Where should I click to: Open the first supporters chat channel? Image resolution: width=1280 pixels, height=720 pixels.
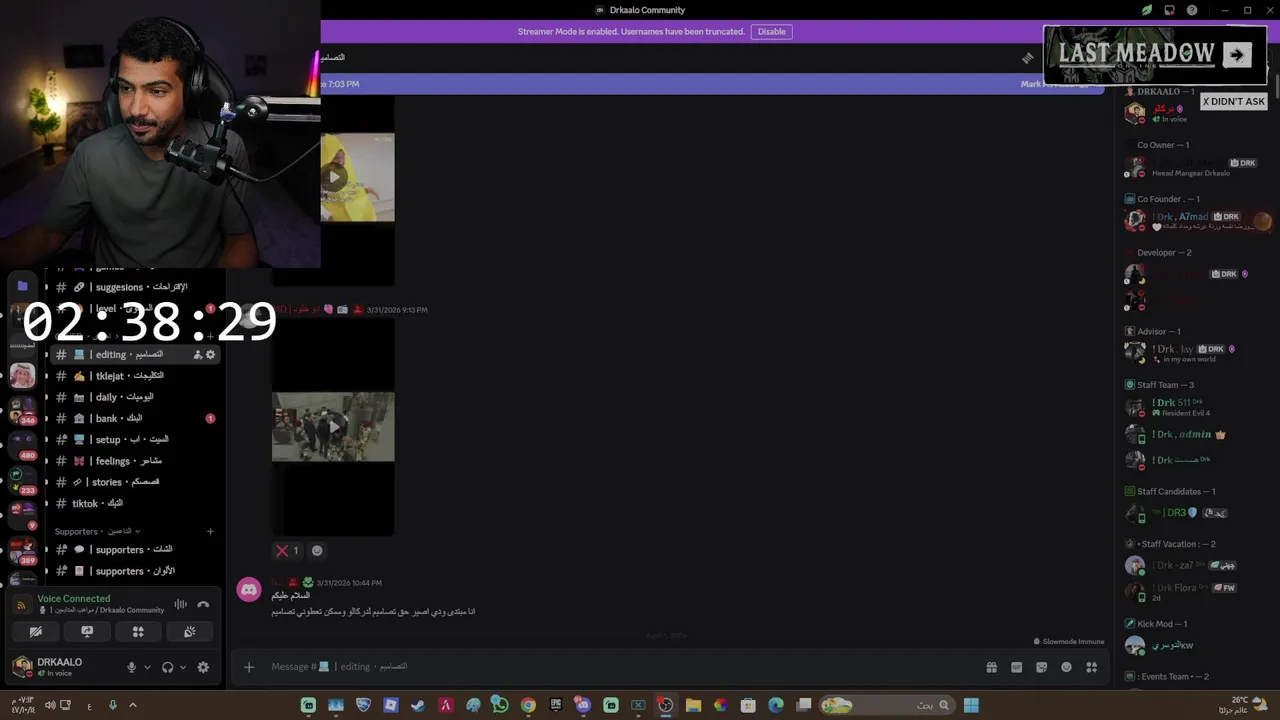point(133,550)
